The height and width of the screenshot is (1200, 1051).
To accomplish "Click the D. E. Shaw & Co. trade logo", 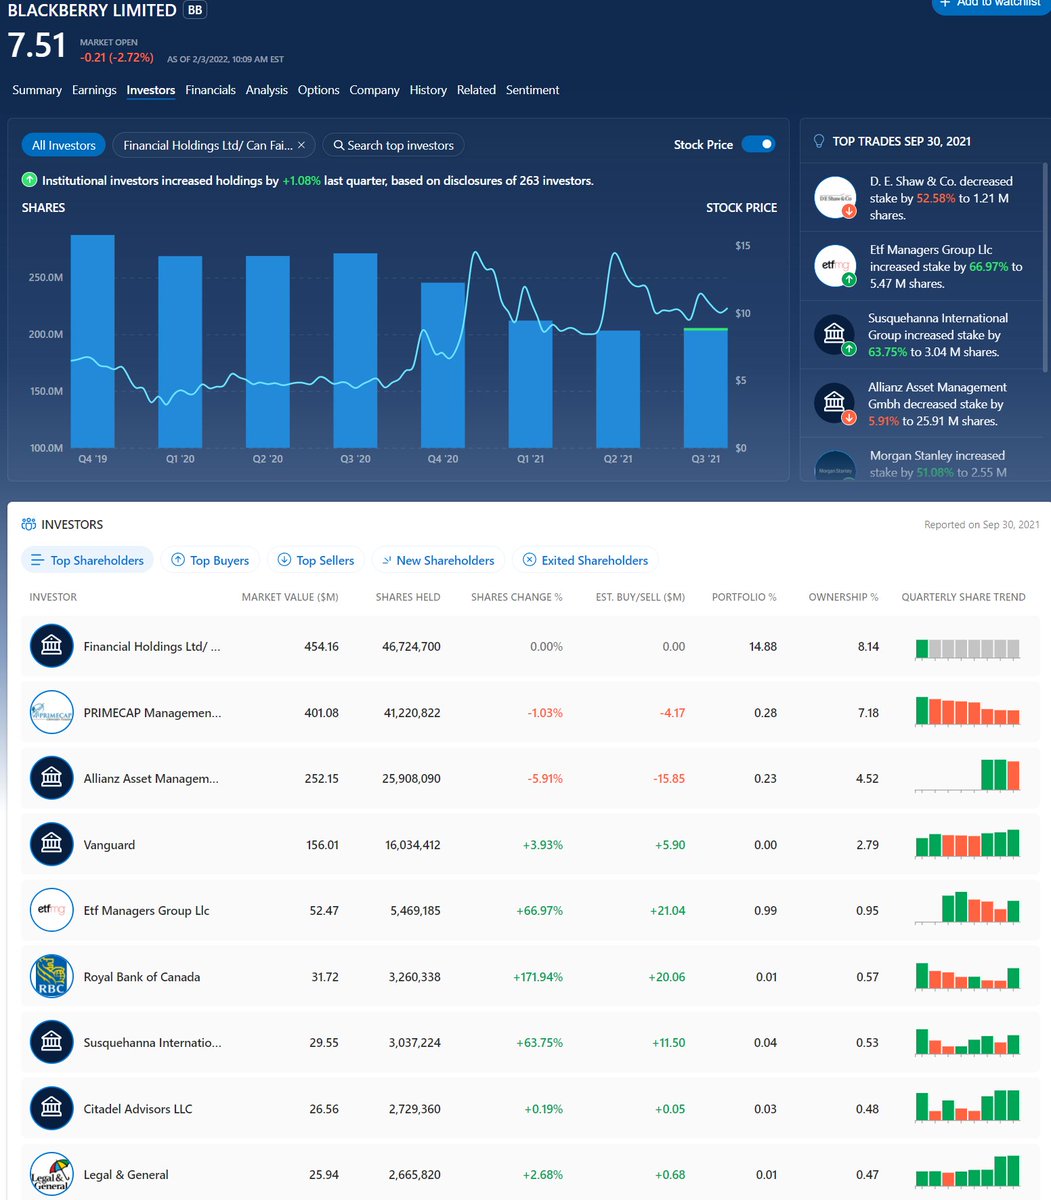I will (x=834, y=198).
